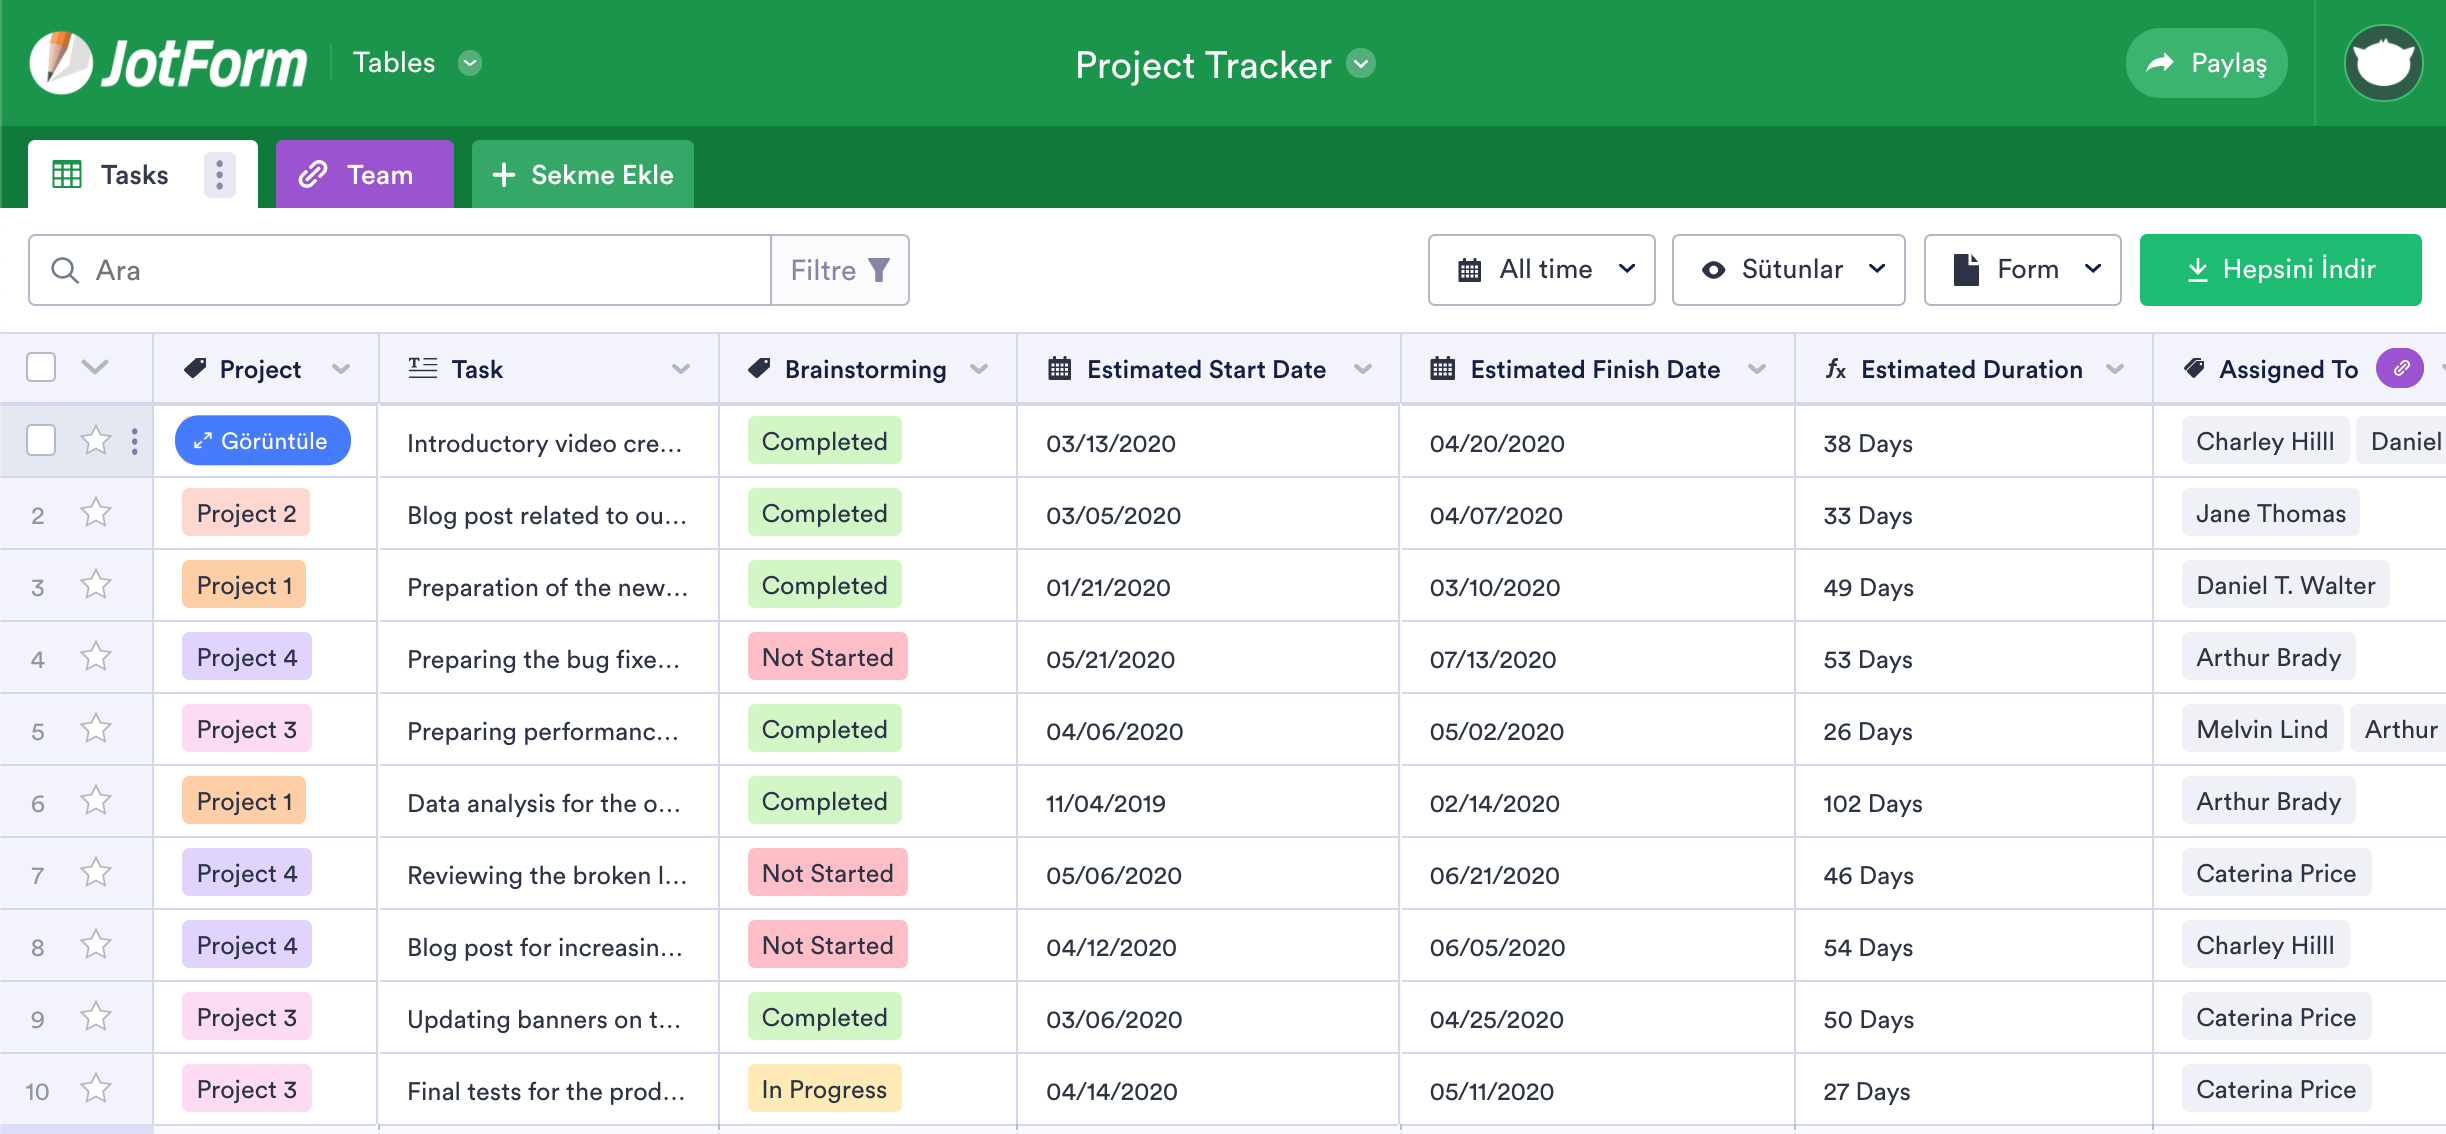Star row 10 Project 3 entry

click(x=96, y=1088)
